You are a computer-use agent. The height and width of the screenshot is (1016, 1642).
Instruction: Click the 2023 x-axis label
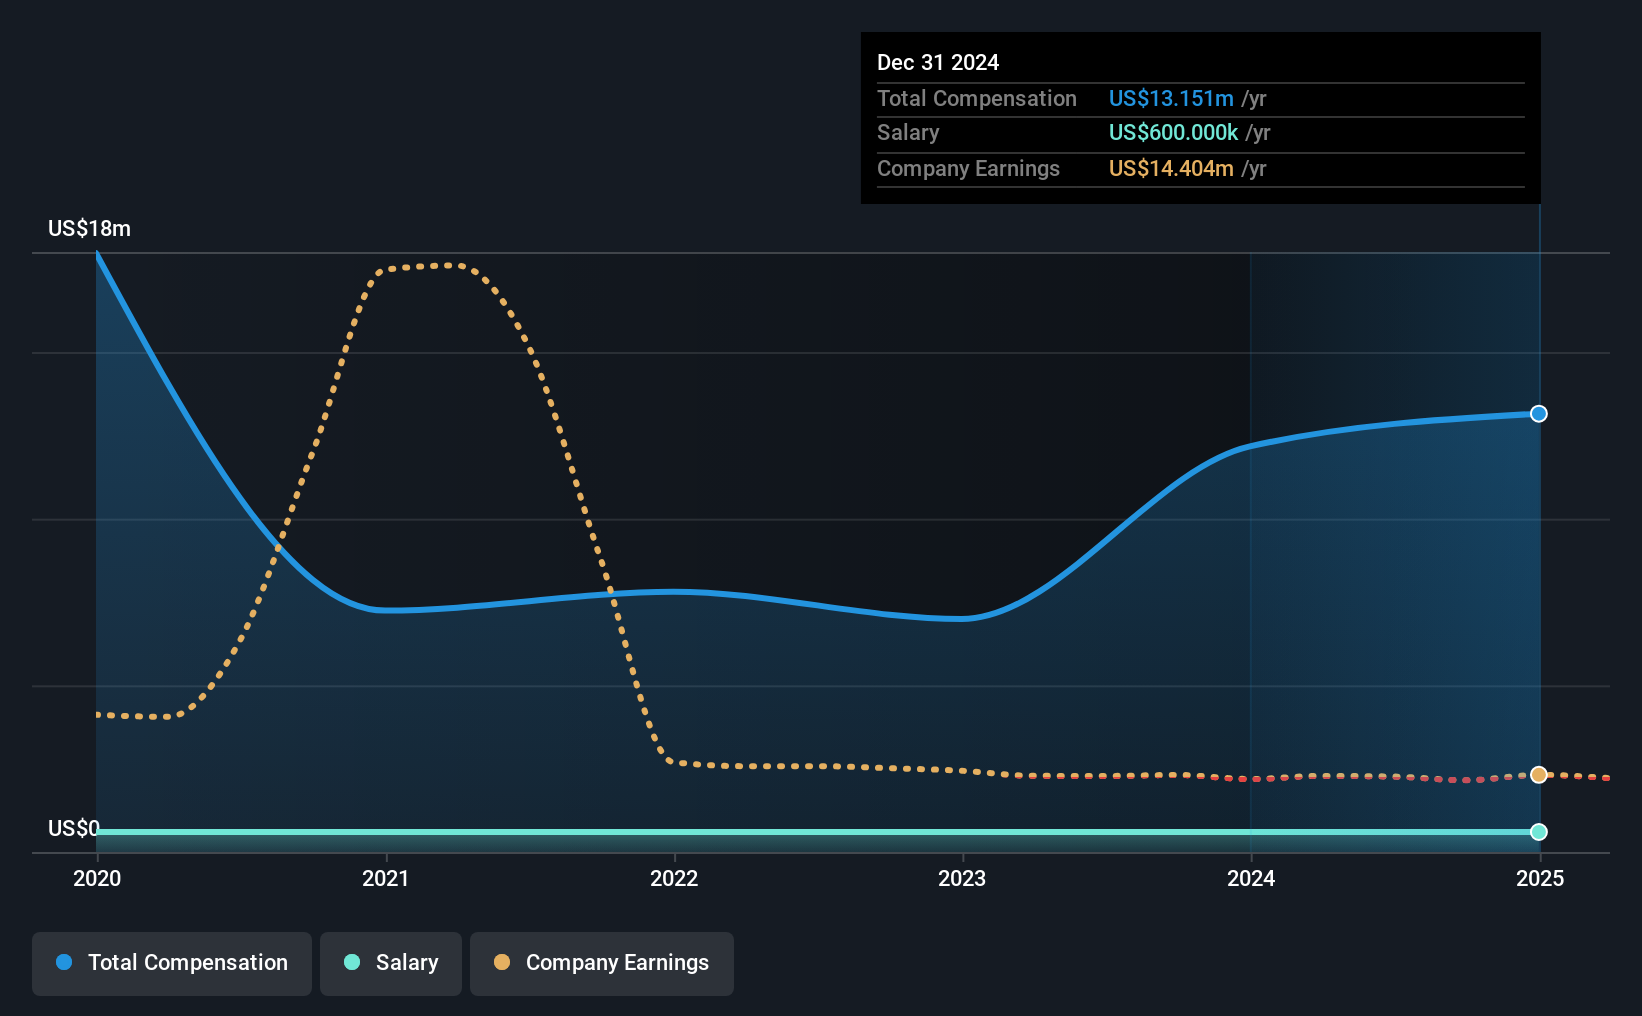coord(962,878)
